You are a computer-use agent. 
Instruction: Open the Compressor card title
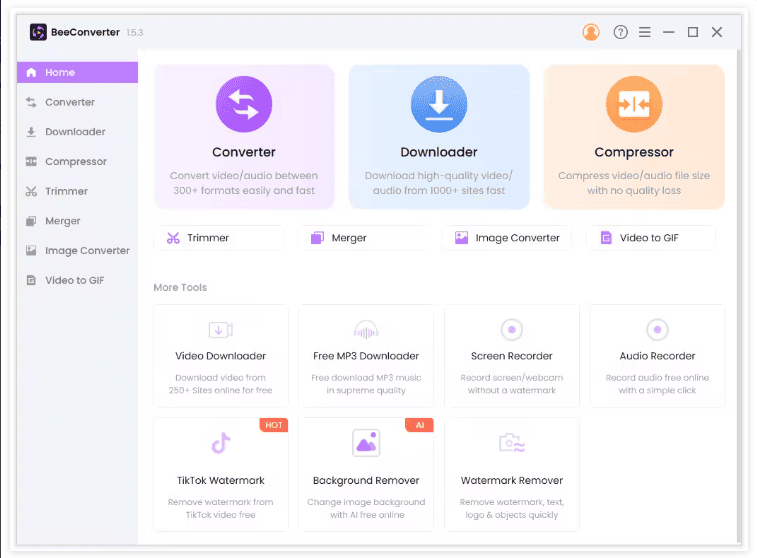click(x=634, y=153)
